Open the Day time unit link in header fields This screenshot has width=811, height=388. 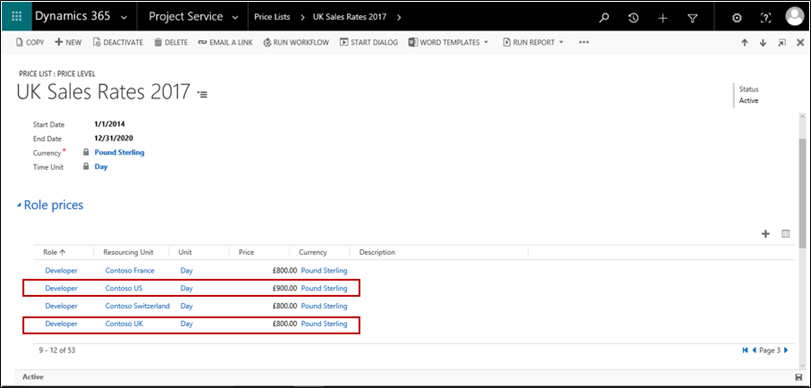tap(101, 167)
